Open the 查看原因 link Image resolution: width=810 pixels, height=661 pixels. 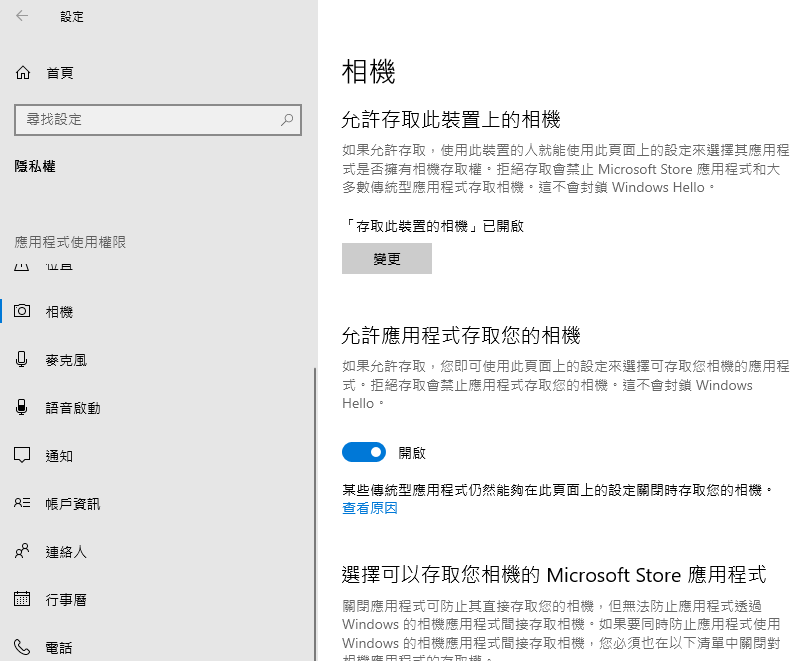coord(370,508)
